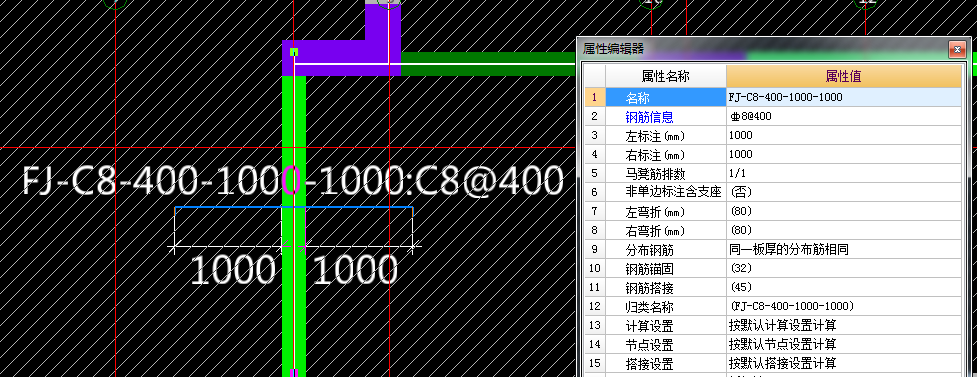Edit name value FJ-C8-400-1000-1000
The height and width of the screenshot is (377, 977).
click(844, 97)
